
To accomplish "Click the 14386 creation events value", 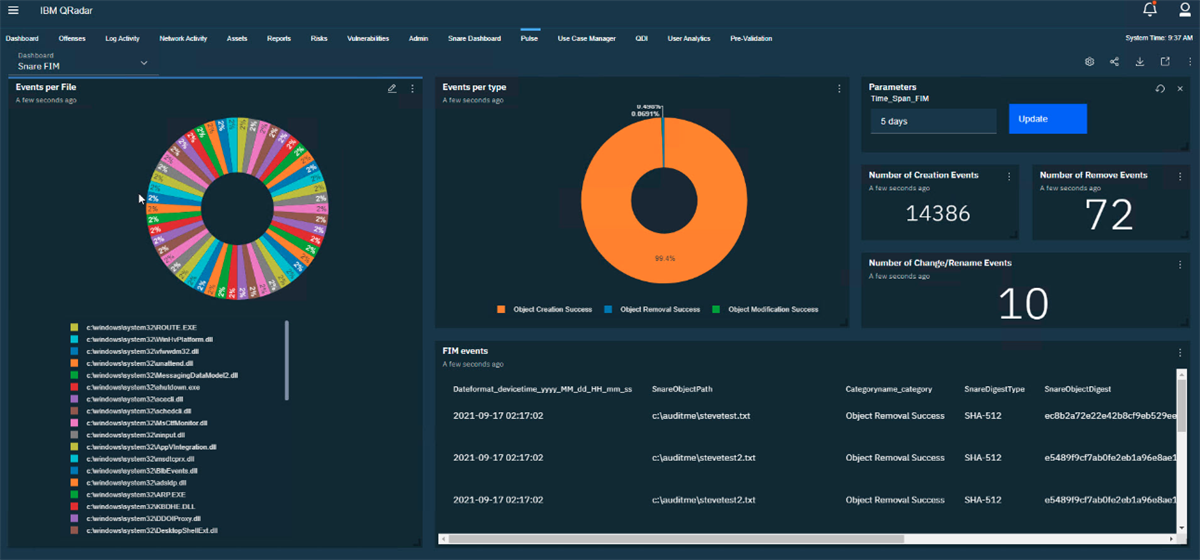I will click(x=938, y=213).
